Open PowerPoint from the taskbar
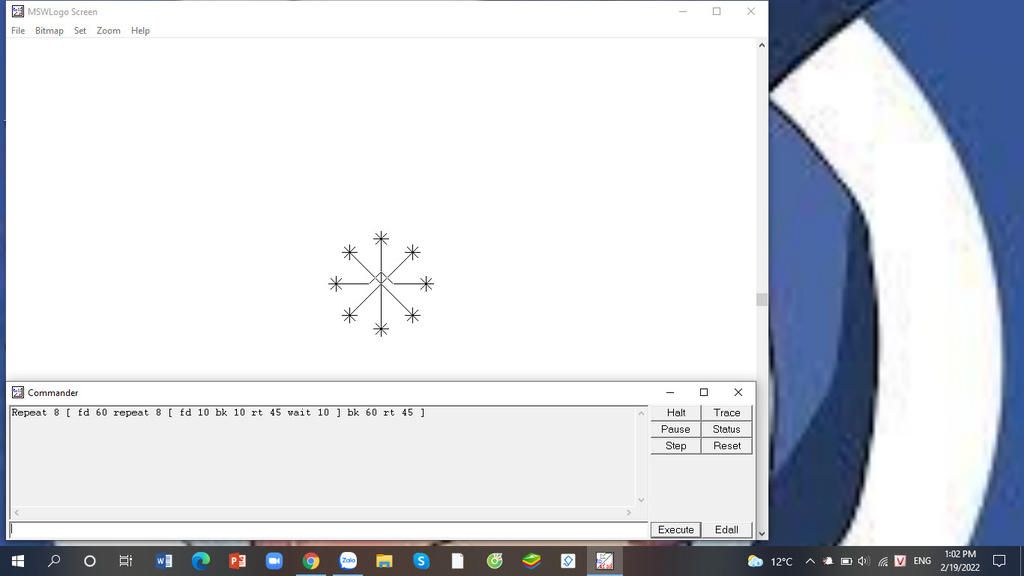This screenshot has height=576, width=1024. tap(237, 561)
